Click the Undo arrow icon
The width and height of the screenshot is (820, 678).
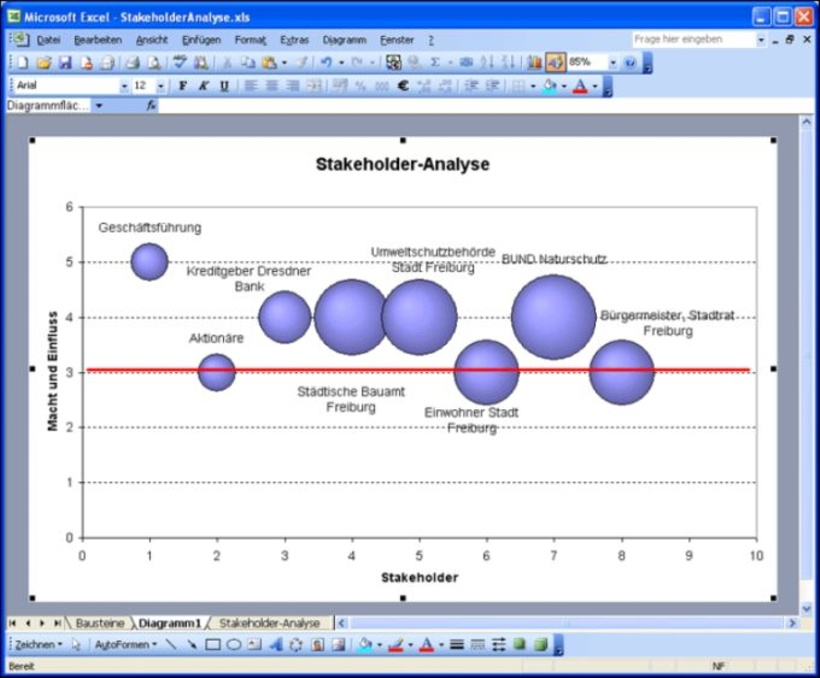[326, 63]
